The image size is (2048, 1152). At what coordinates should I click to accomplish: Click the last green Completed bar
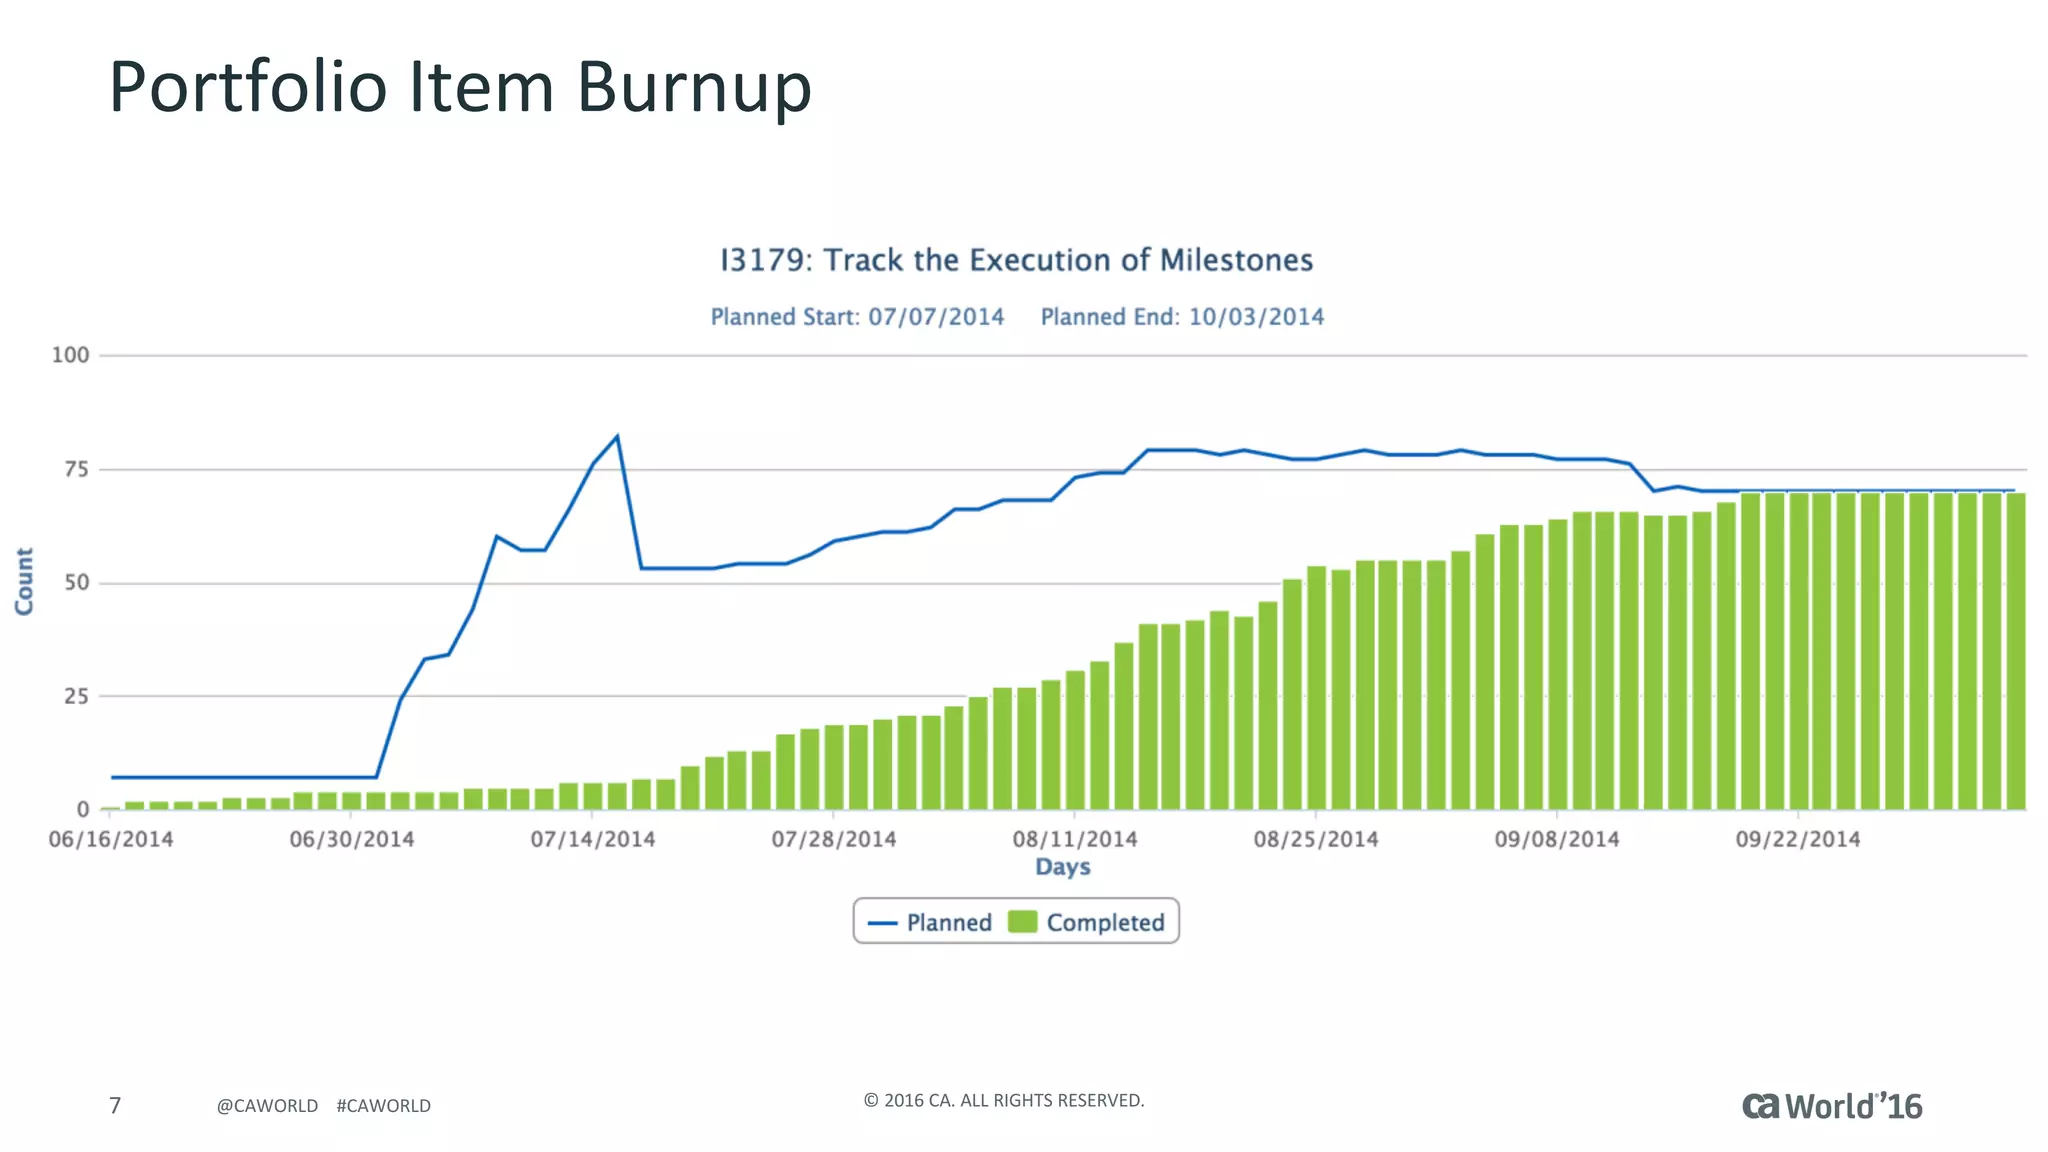[2015, 650]
